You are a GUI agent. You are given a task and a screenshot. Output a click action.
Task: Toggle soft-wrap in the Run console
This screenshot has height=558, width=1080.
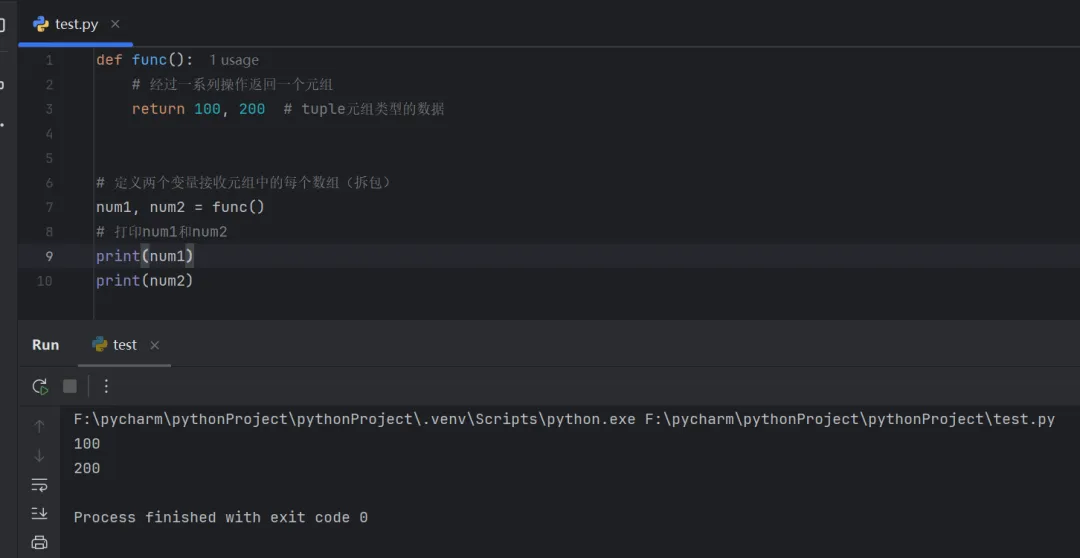pos(39,485)
